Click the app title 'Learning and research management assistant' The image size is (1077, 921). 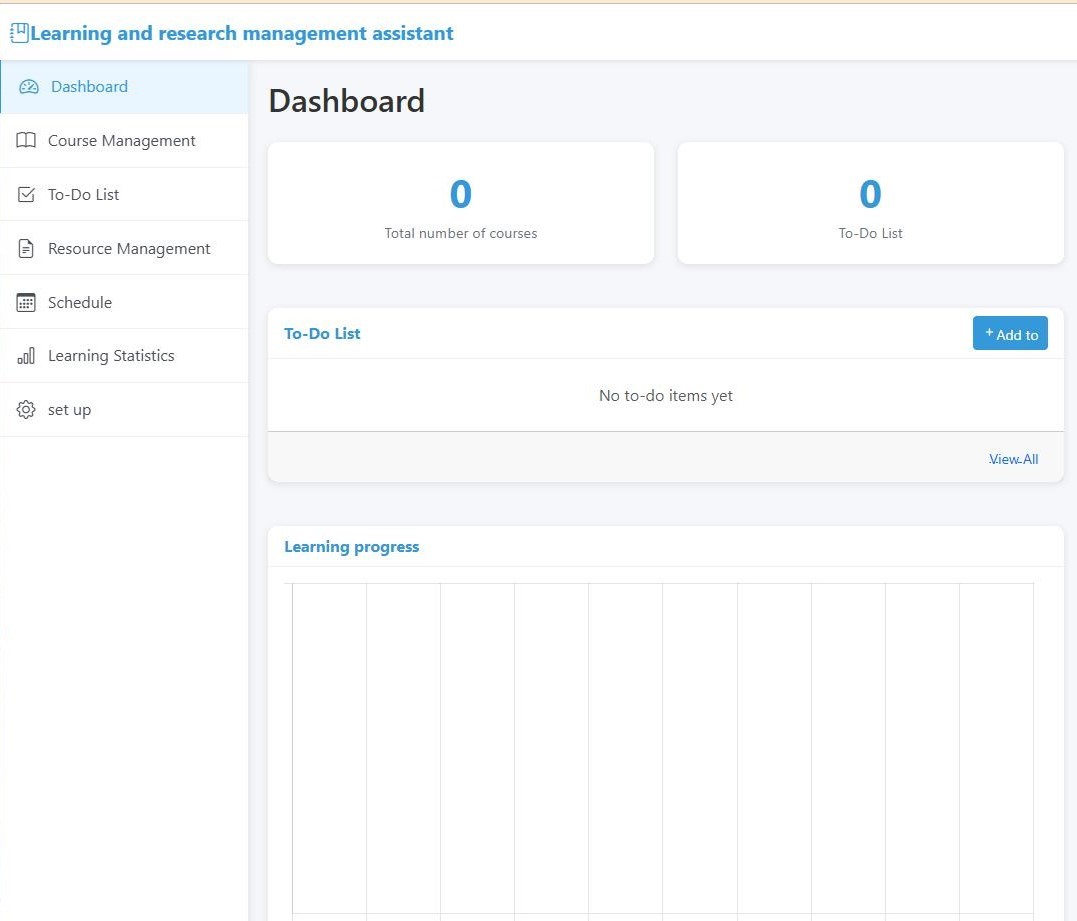click(242, 33)
